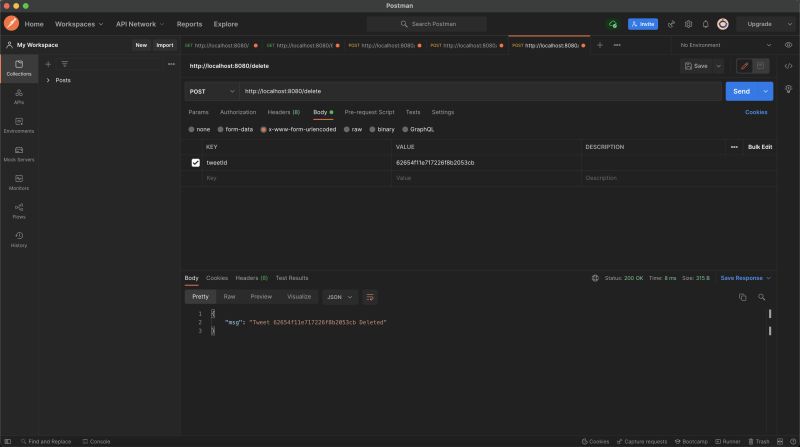Screen dimensions: 800x447
Task: Open the API Network dropdown menu
Action: pos(140,24)
